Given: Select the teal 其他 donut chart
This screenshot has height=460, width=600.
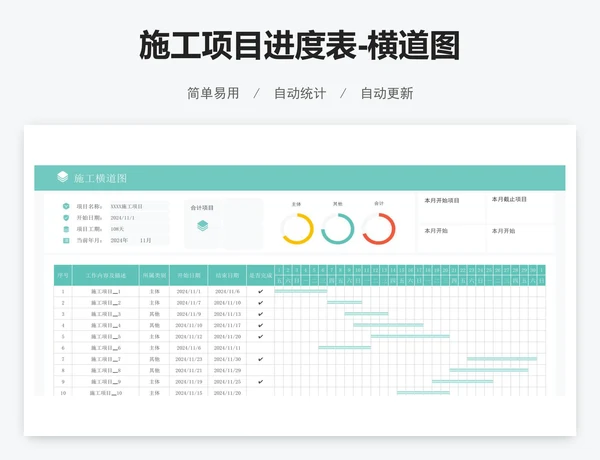Looking at the screenshot, I should 338,228.
